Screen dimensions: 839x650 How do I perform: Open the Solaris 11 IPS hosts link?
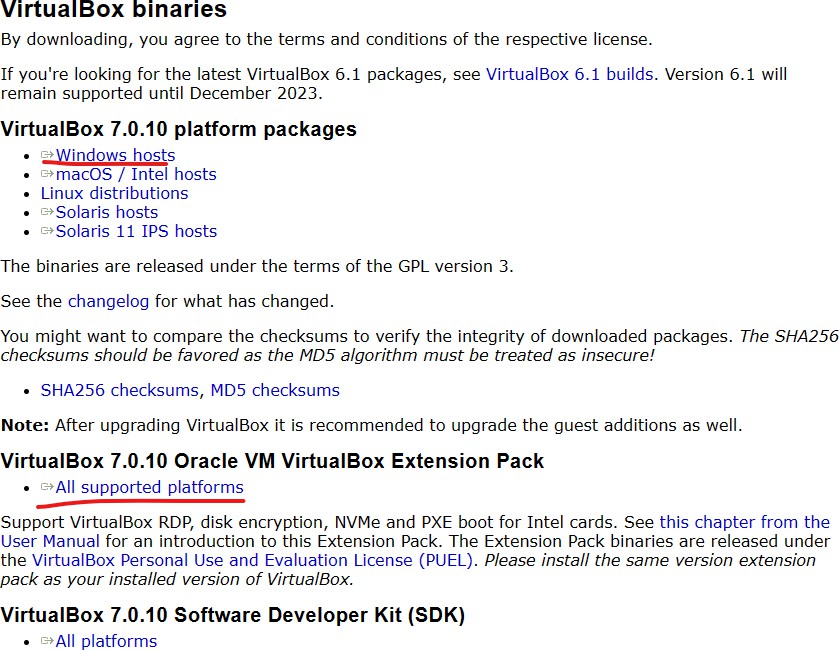click(x=136, y=231)
